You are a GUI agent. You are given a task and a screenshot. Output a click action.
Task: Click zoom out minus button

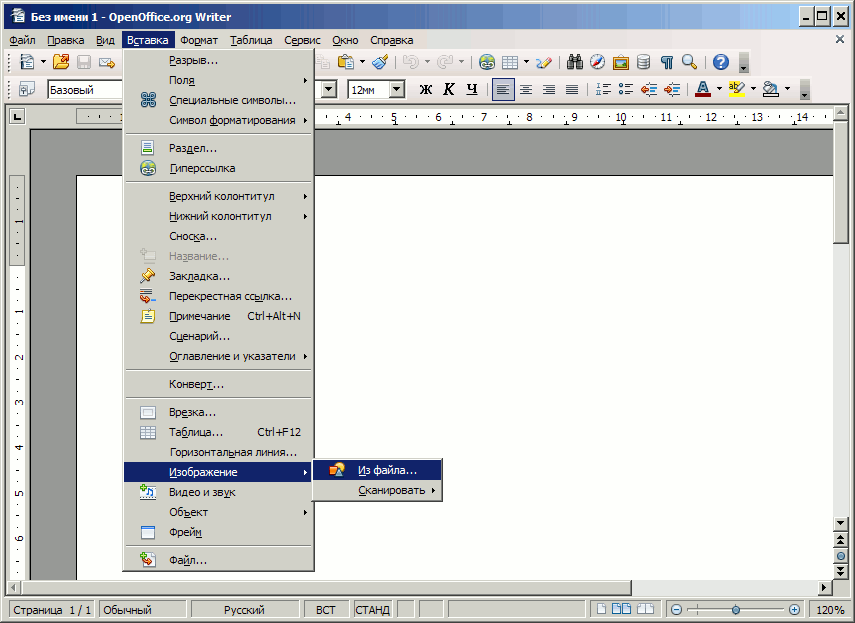point(677,610)
